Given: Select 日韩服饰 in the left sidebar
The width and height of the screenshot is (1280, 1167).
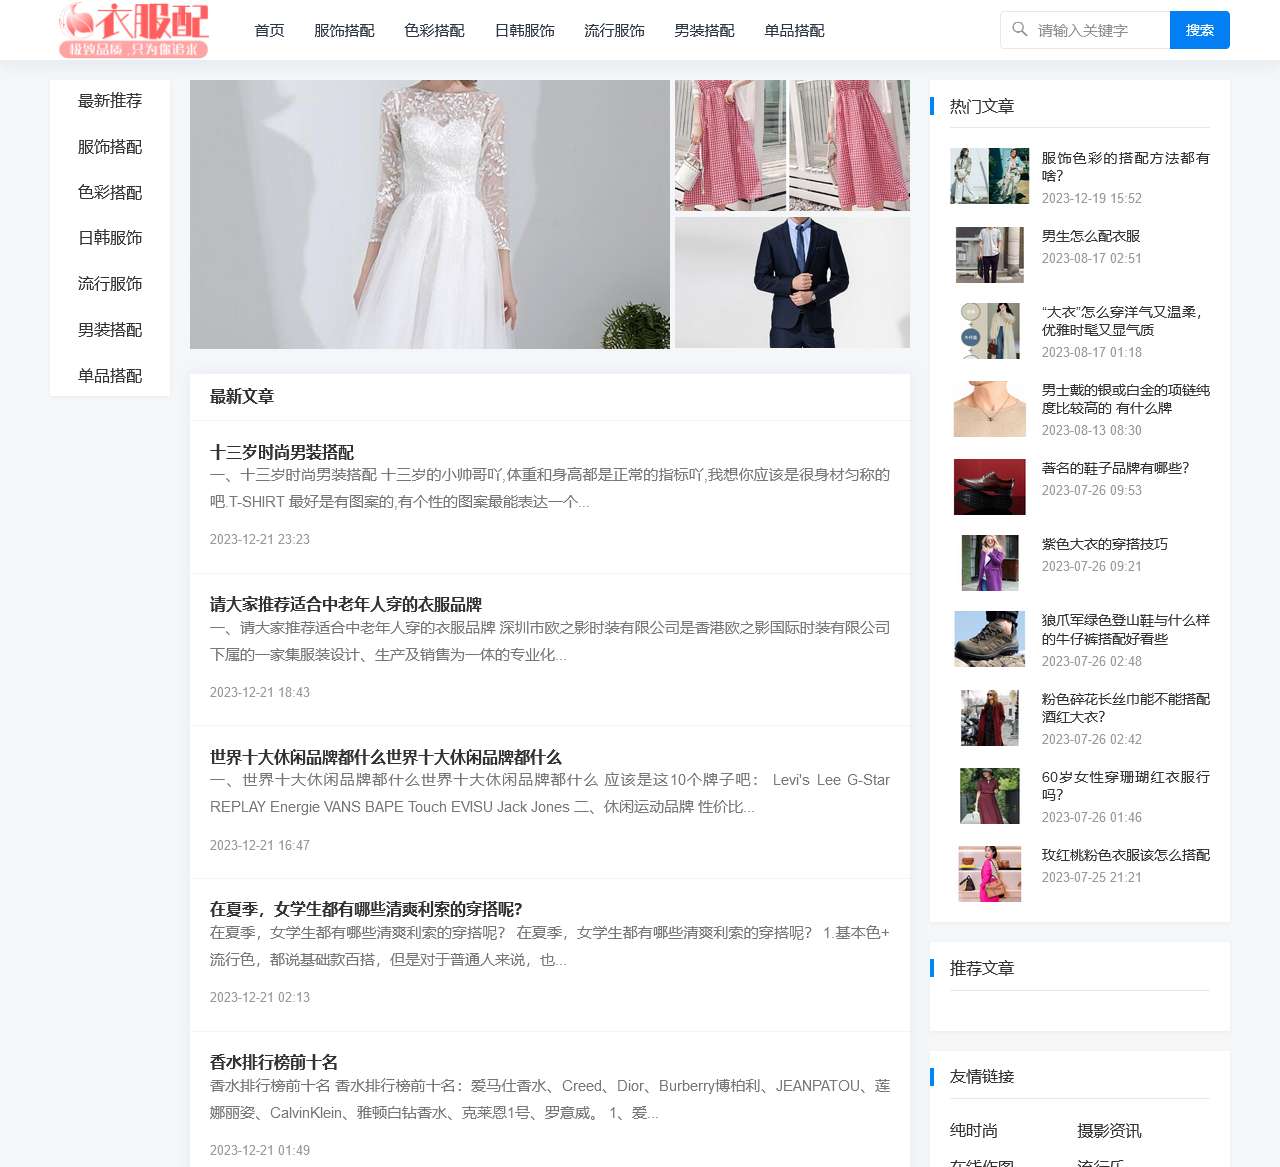Looking at the screenshot, I should pos(110,238).
